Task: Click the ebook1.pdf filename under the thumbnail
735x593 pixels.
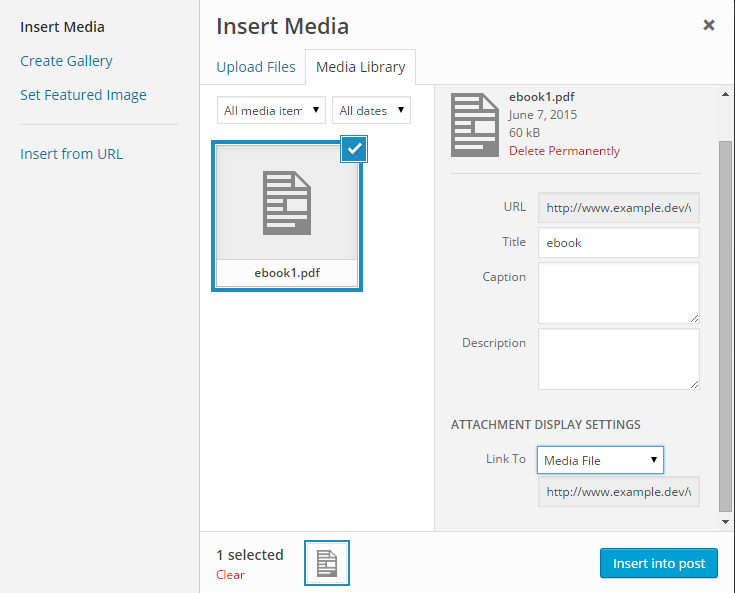Action: coord(287,273)
